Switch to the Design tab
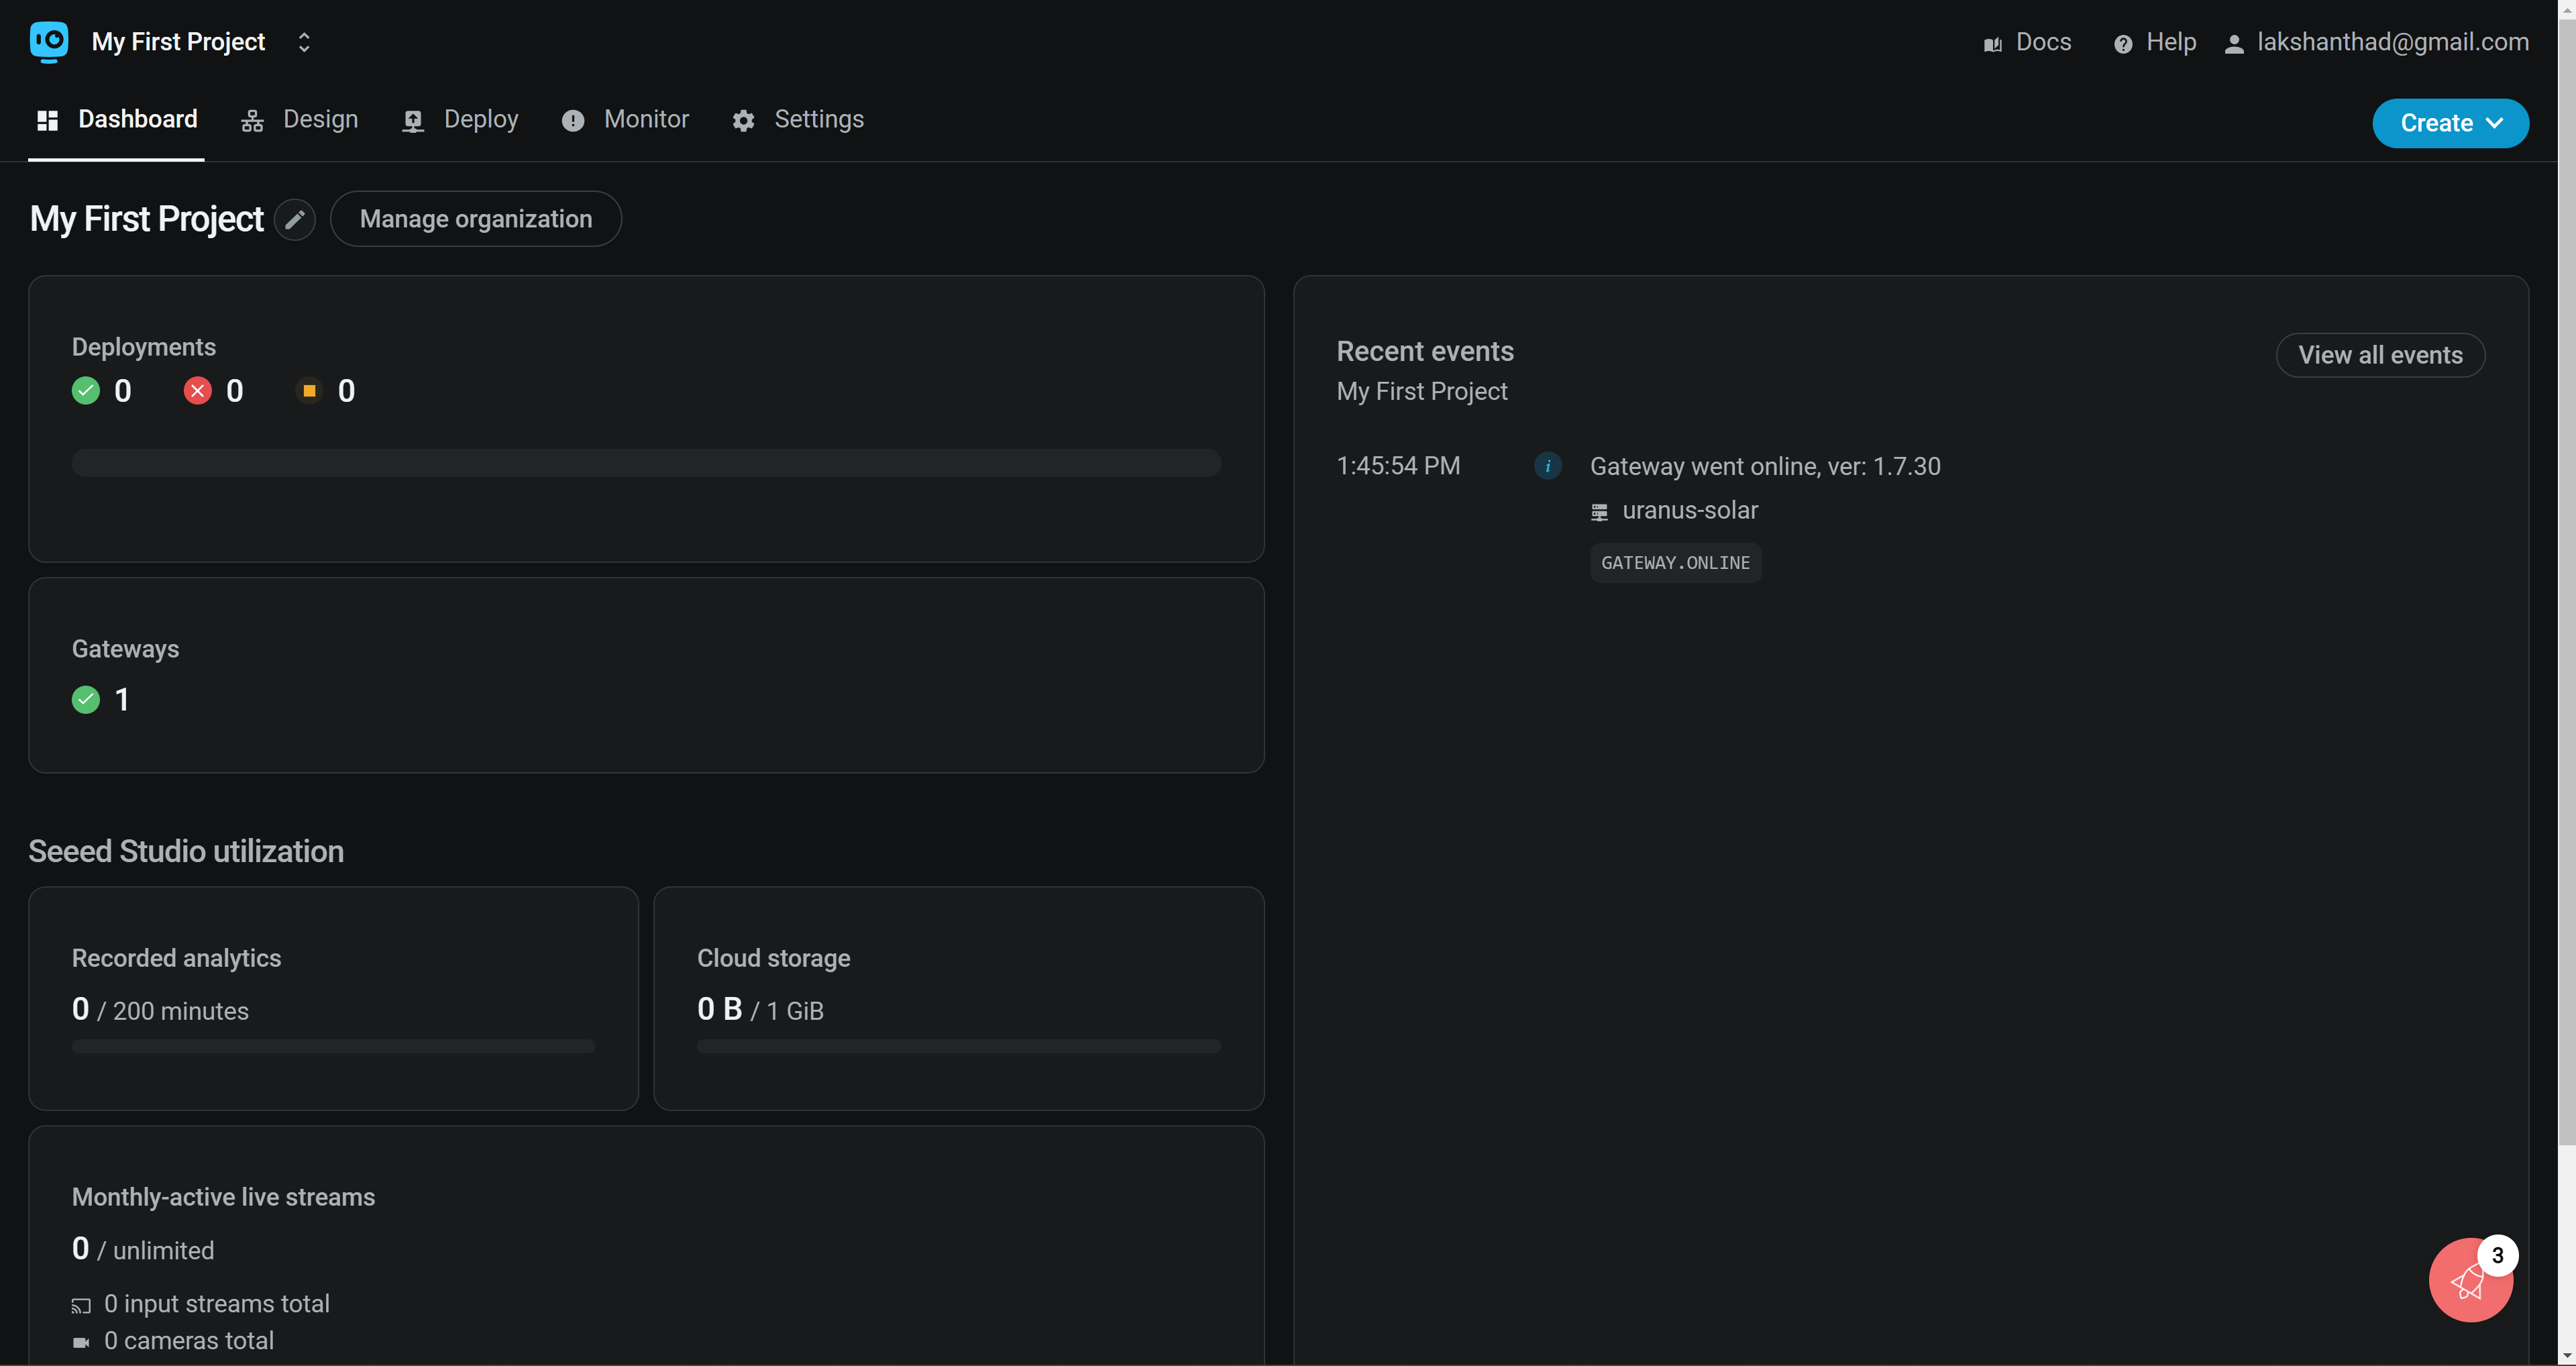 click(299, 119)
